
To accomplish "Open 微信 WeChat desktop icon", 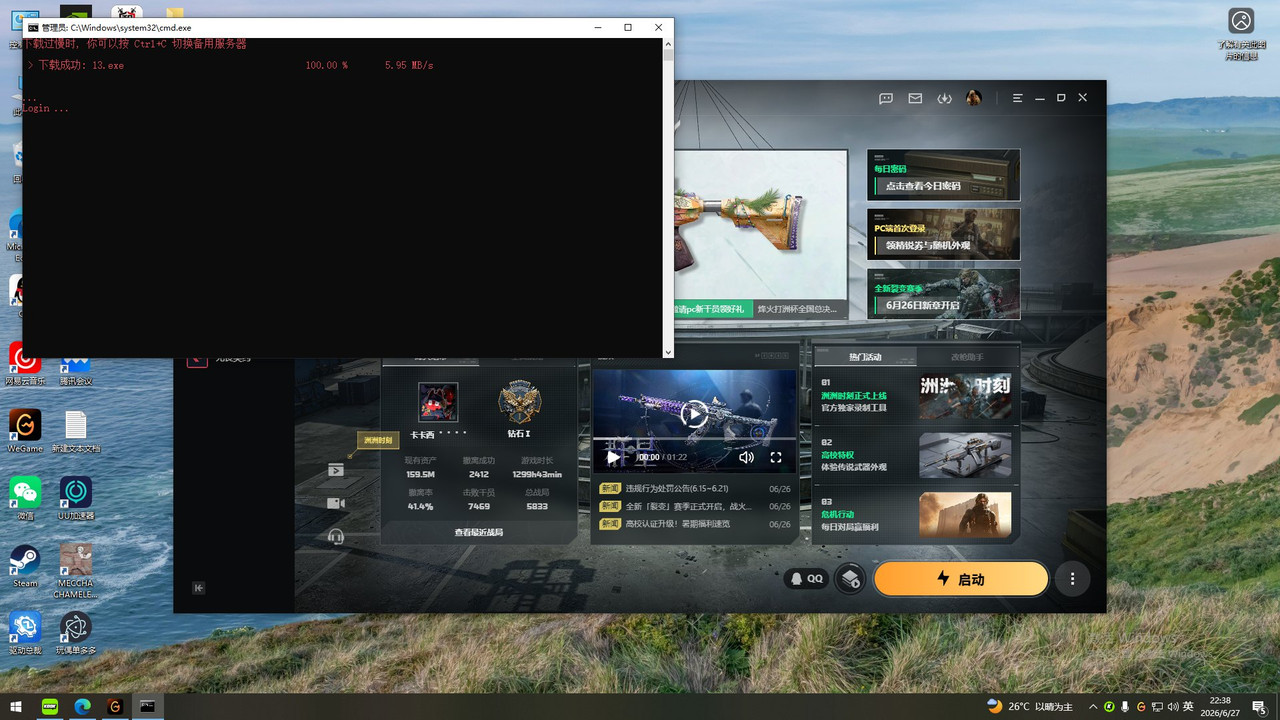I will [25, 498].
